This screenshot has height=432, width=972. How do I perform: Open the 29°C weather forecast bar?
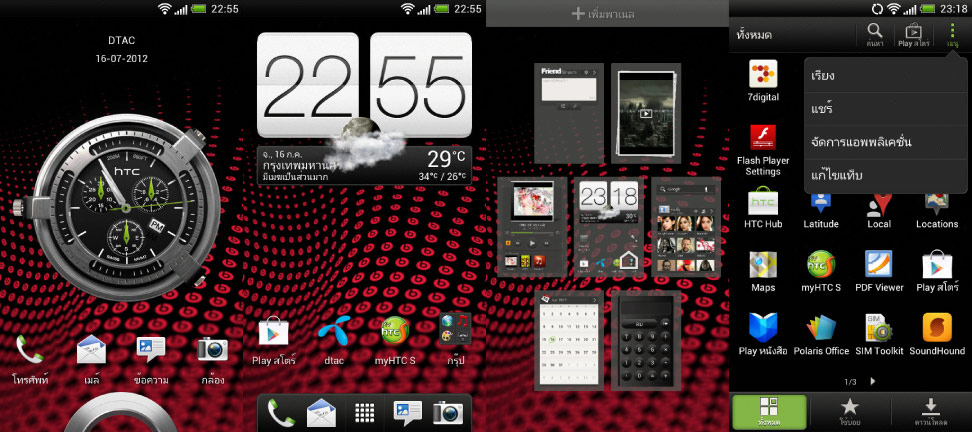364,165
